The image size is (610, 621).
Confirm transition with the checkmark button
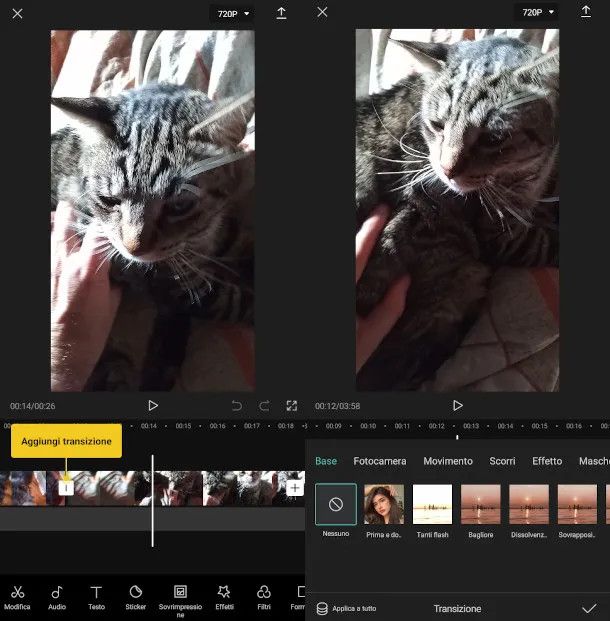[589, 608]
